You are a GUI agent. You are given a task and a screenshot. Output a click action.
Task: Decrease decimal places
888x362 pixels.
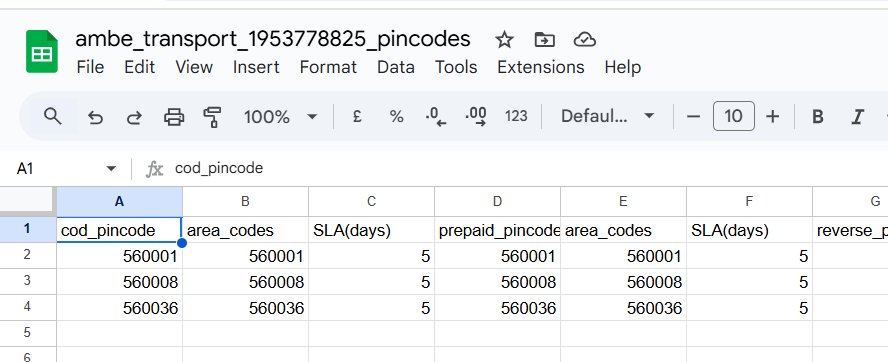pyautogui.click(x=436, y=117)
